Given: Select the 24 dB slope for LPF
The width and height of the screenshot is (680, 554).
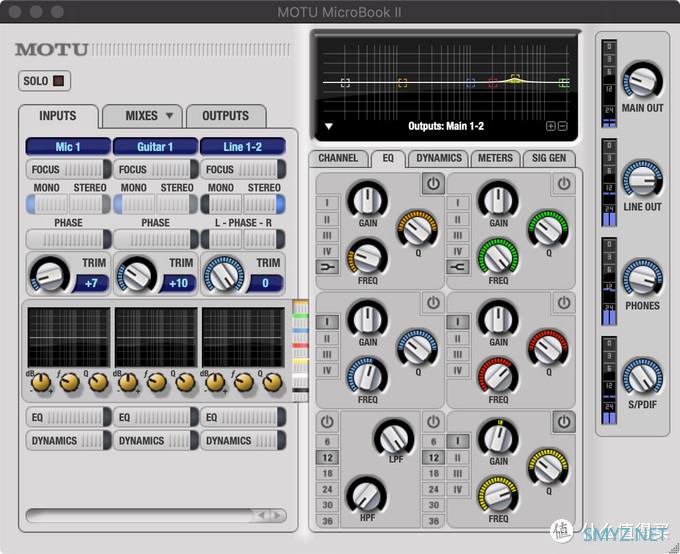Looking at the screenshot, I should (x=433, y=489).
